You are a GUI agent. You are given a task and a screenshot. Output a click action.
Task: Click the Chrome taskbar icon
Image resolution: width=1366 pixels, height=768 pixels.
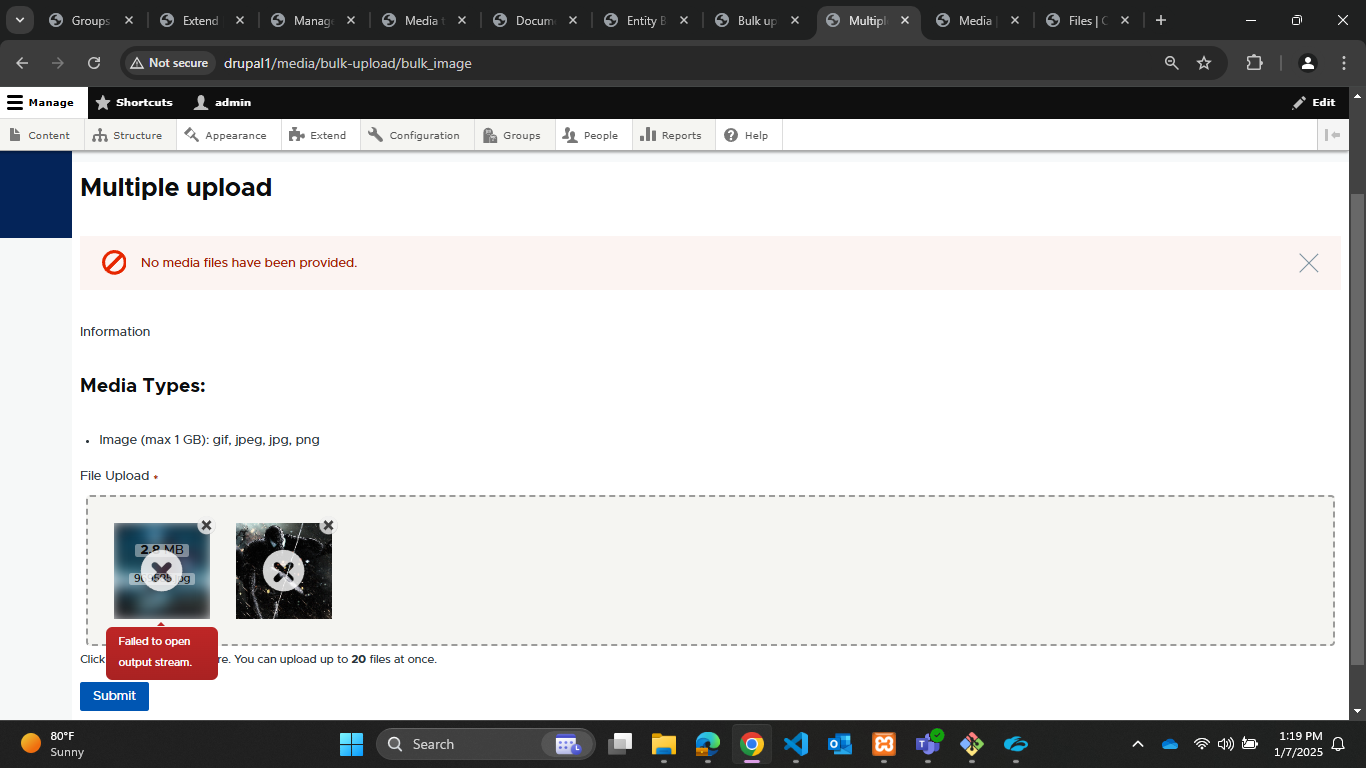tap(752, 744)
